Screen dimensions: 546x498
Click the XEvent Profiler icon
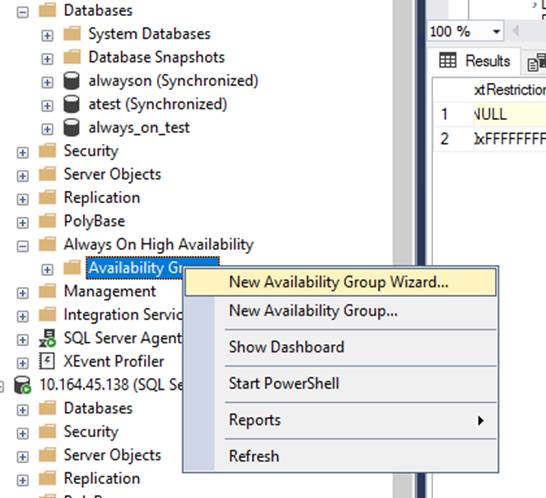coord(47,361)
